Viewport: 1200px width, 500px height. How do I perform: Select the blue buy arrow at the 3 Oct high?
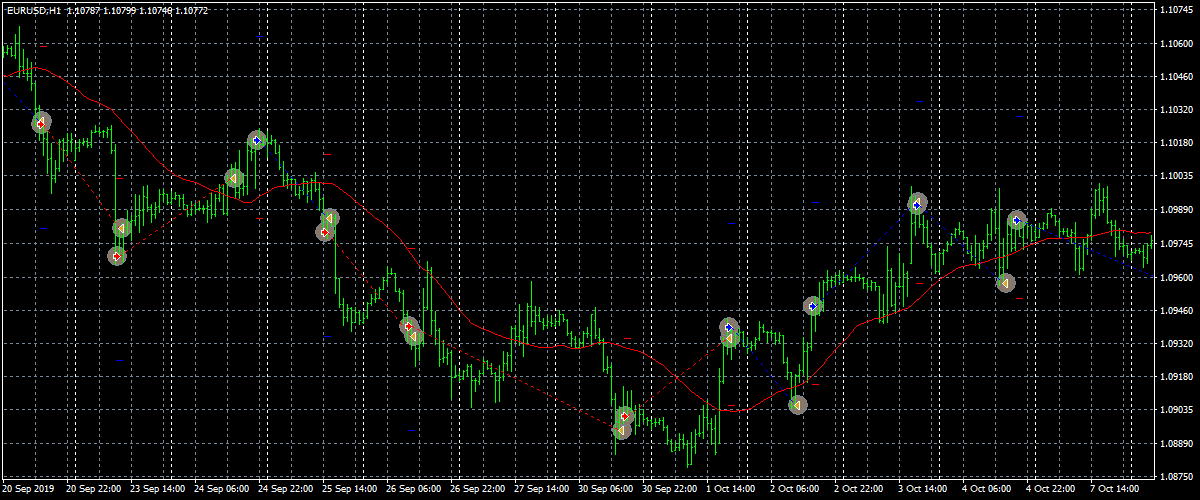[917, 204]
